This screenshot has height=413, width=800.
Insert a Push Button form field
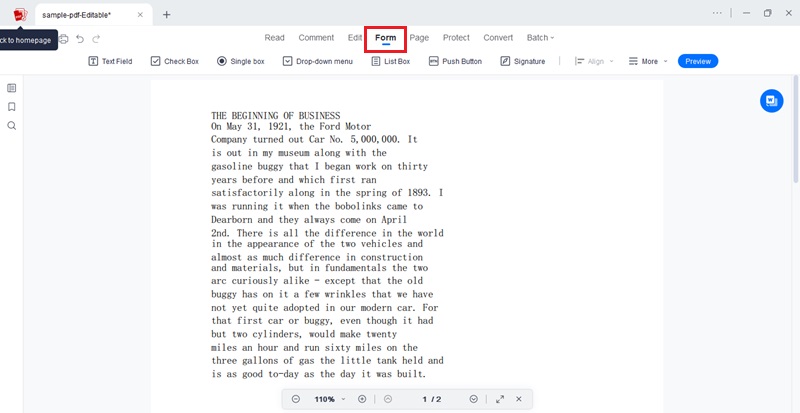(x=455, y=61)
